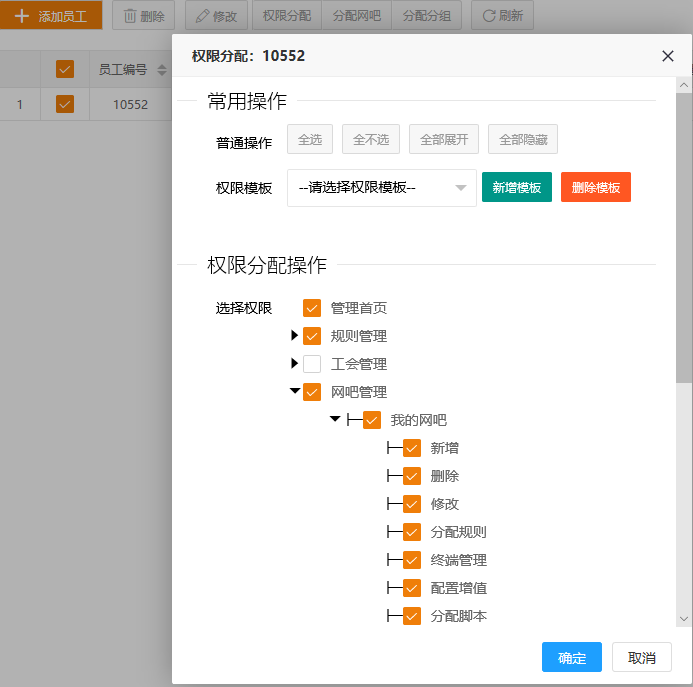
Task: Uncheck the 分配脚本 permission checkbox
Action: pyautogui.click(x=412, y=616)
